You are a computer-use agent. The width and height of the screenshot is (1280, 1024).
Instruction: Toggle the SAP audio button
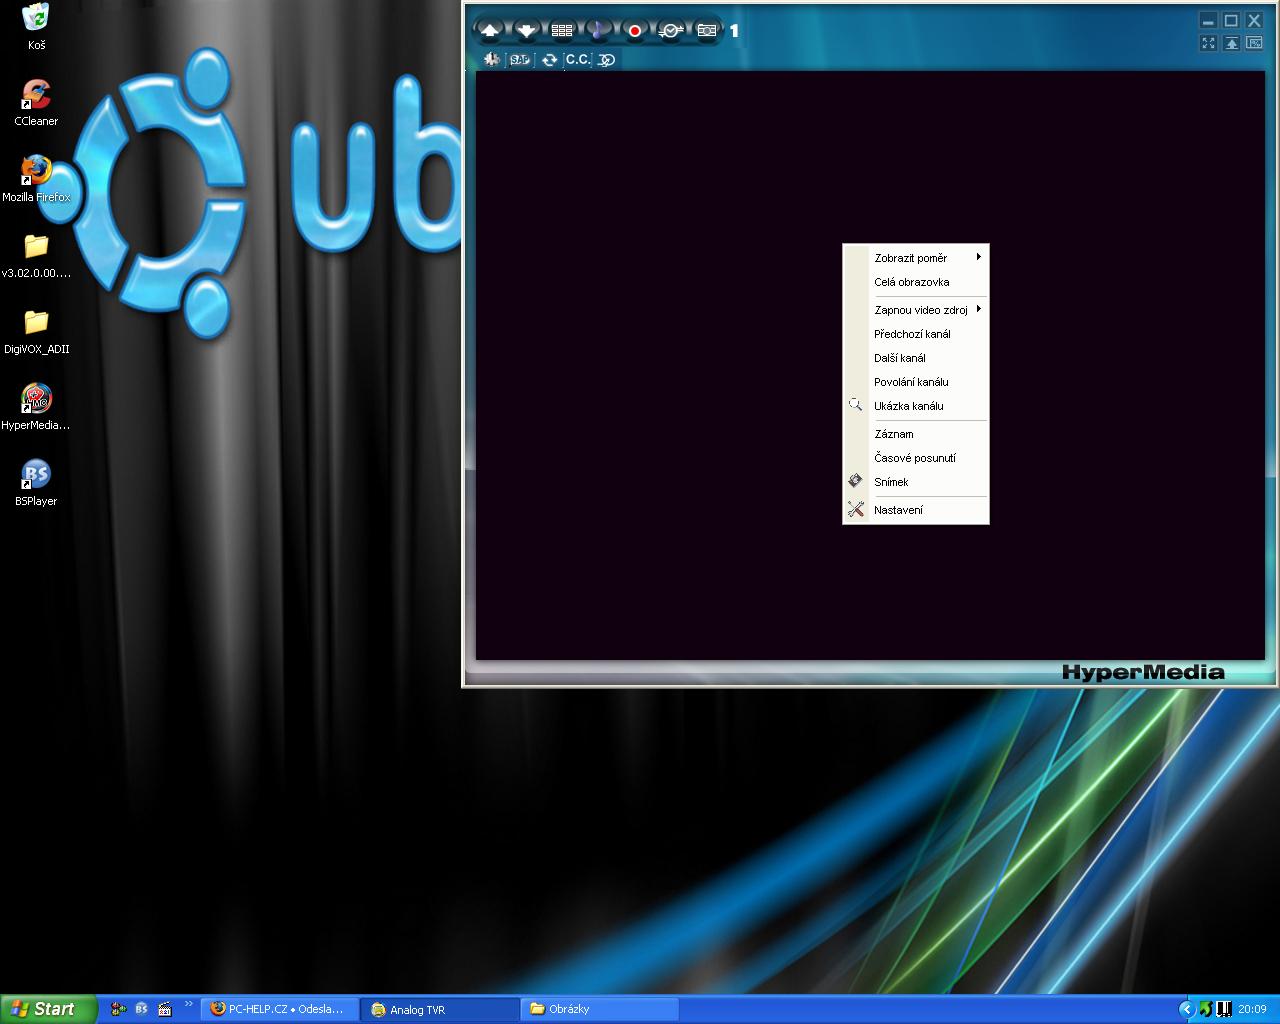tap(519, 60)
